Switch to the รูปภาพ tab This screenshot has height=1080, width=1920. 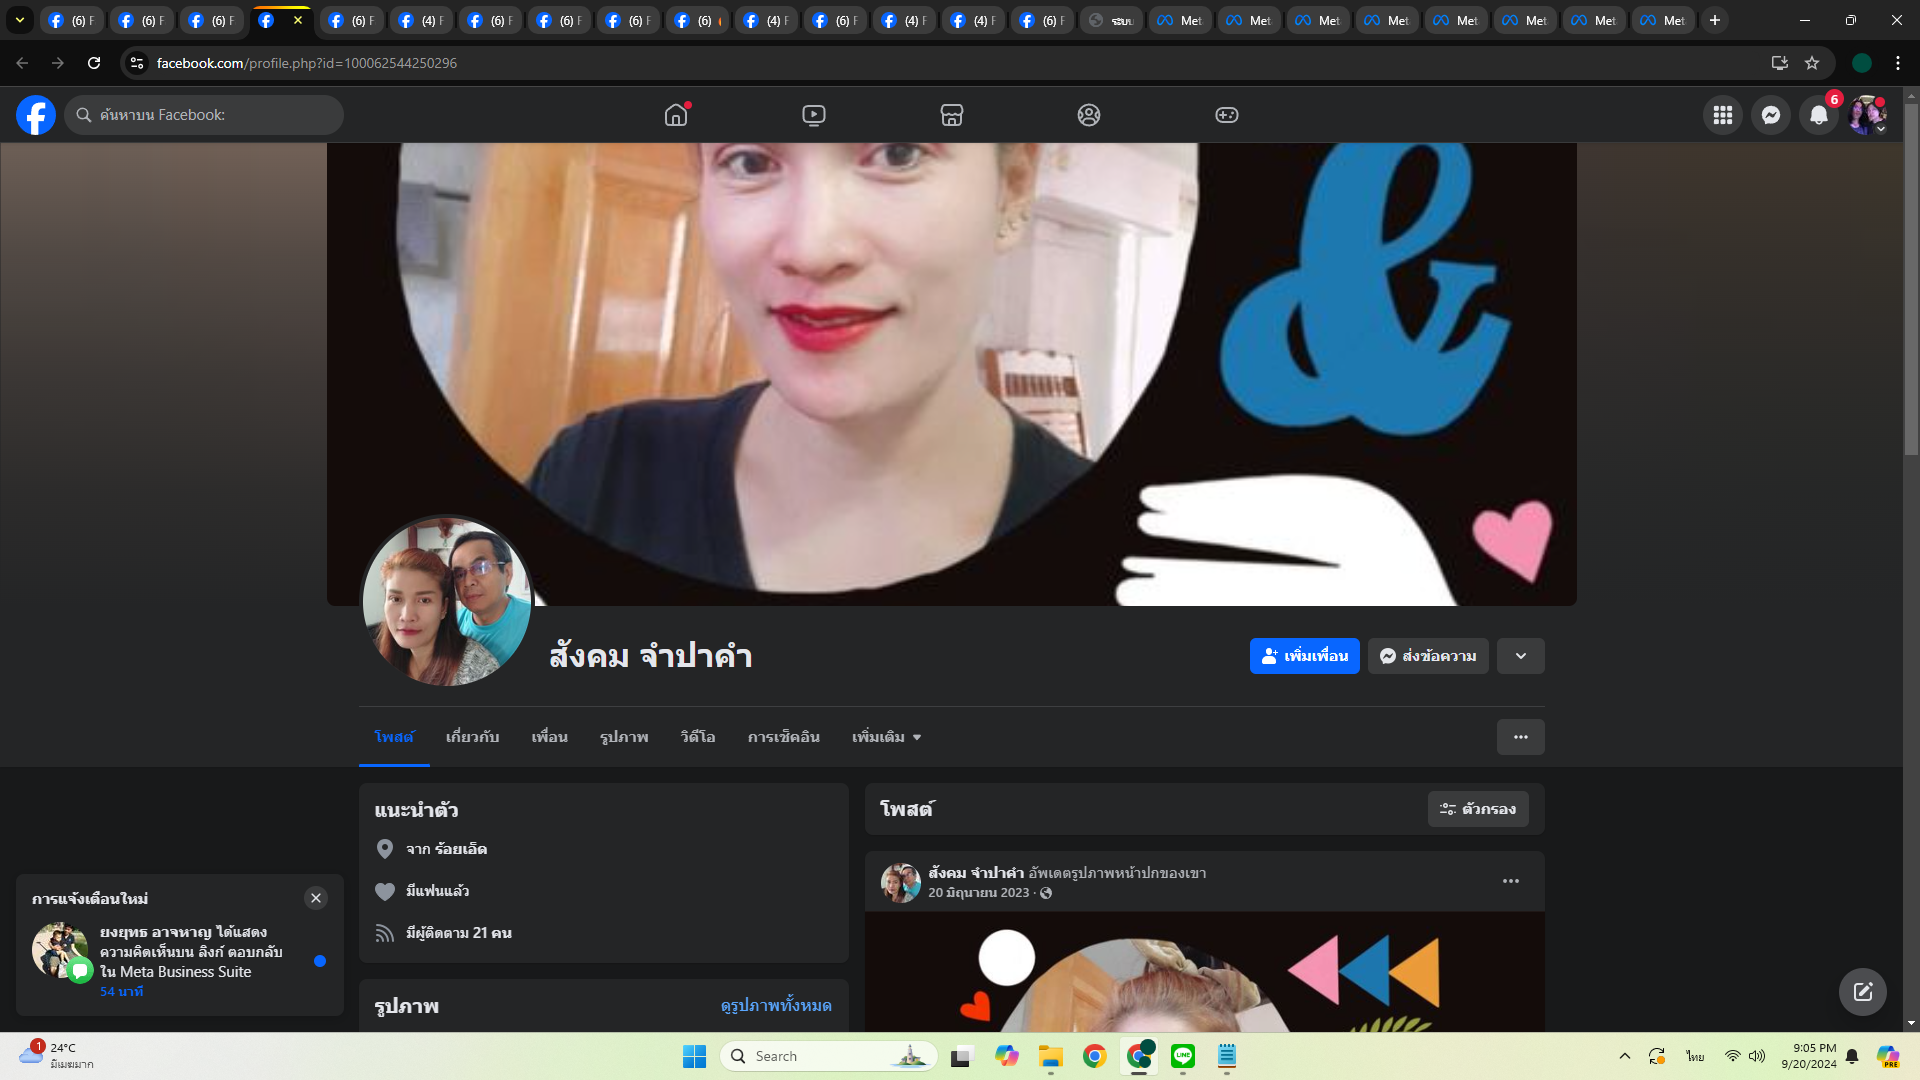point(624,737)
